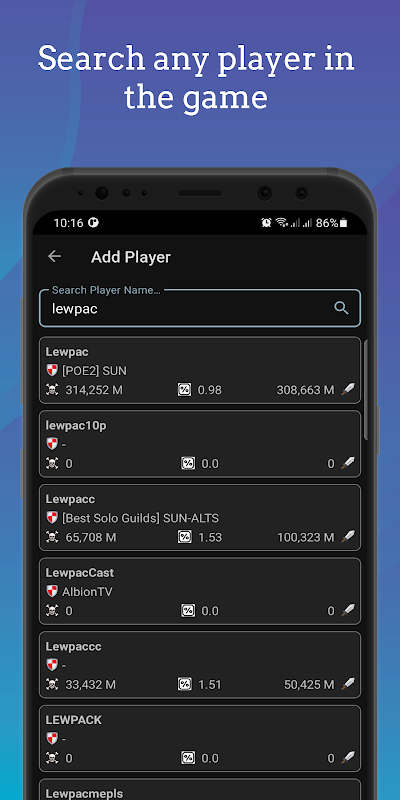Click shield icon beside [POE2] SUN
The height and width of the screenshot is (800, 400).
pyautogui.click(x=52, y=371)
